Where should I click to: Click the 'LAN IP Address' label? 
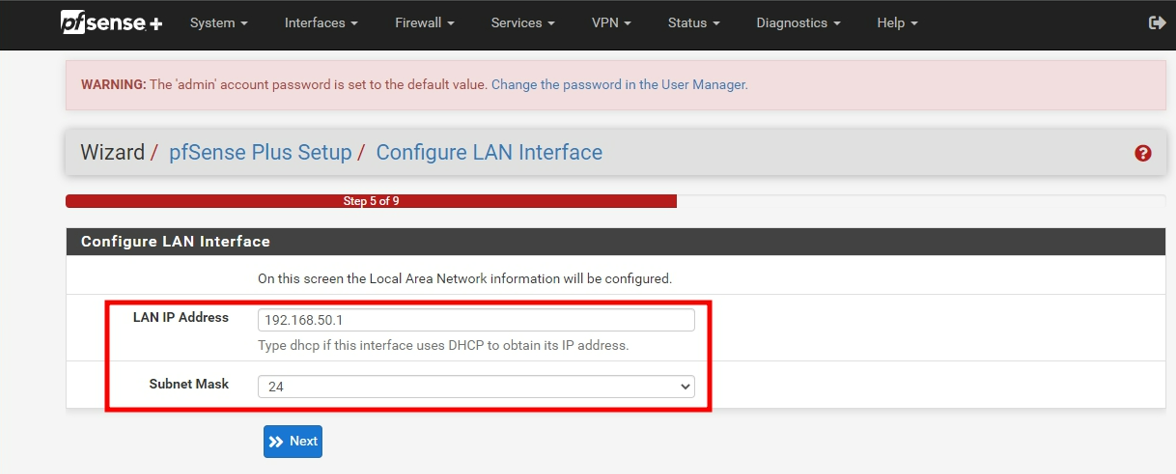[x=181, y=317]
